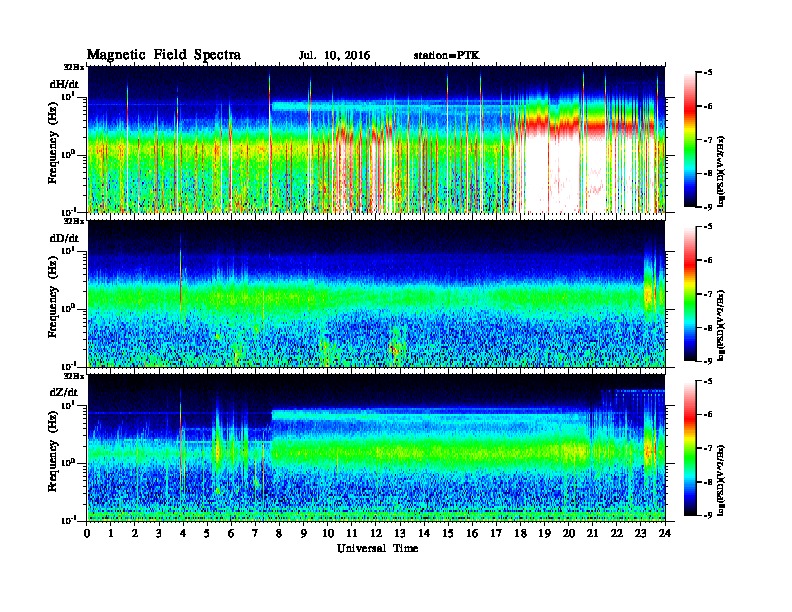This screenshot has height=612, width=792.
Task: Click hour tick label "17" on time axis
Action: tap(497, 533)
